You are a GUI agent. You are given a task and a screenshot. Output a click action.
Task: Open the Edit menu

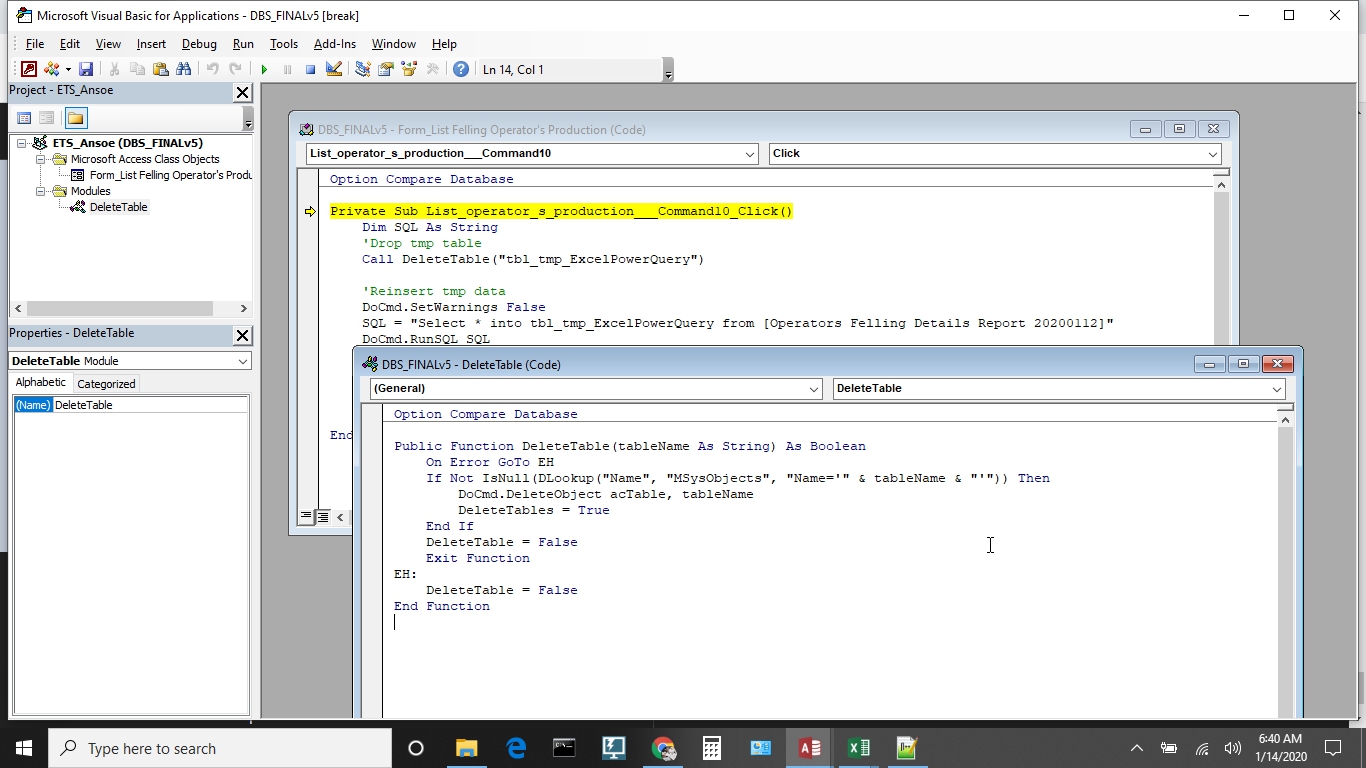click(x=70, y=44)
